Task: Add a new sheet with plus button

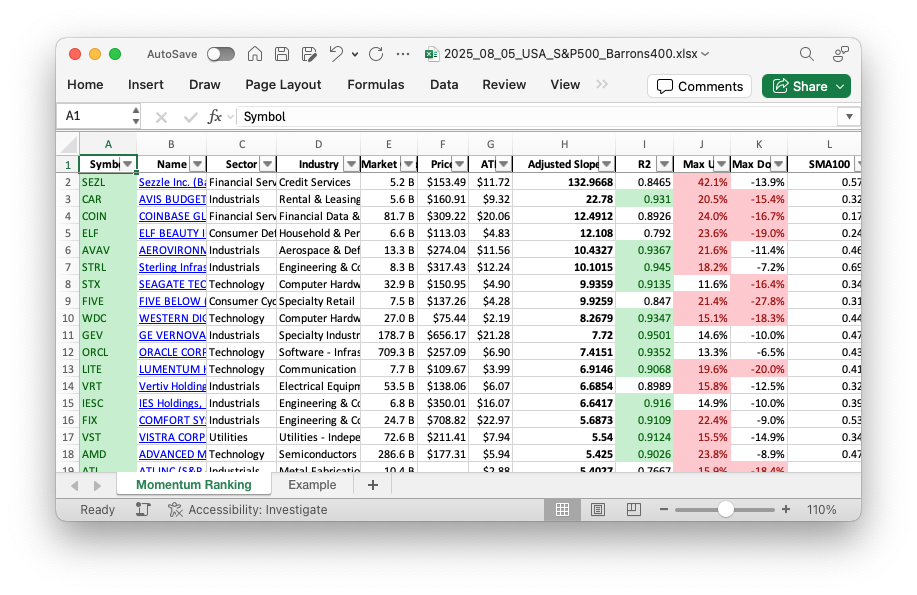Action: pyautogui.click(x=373, y=485)
